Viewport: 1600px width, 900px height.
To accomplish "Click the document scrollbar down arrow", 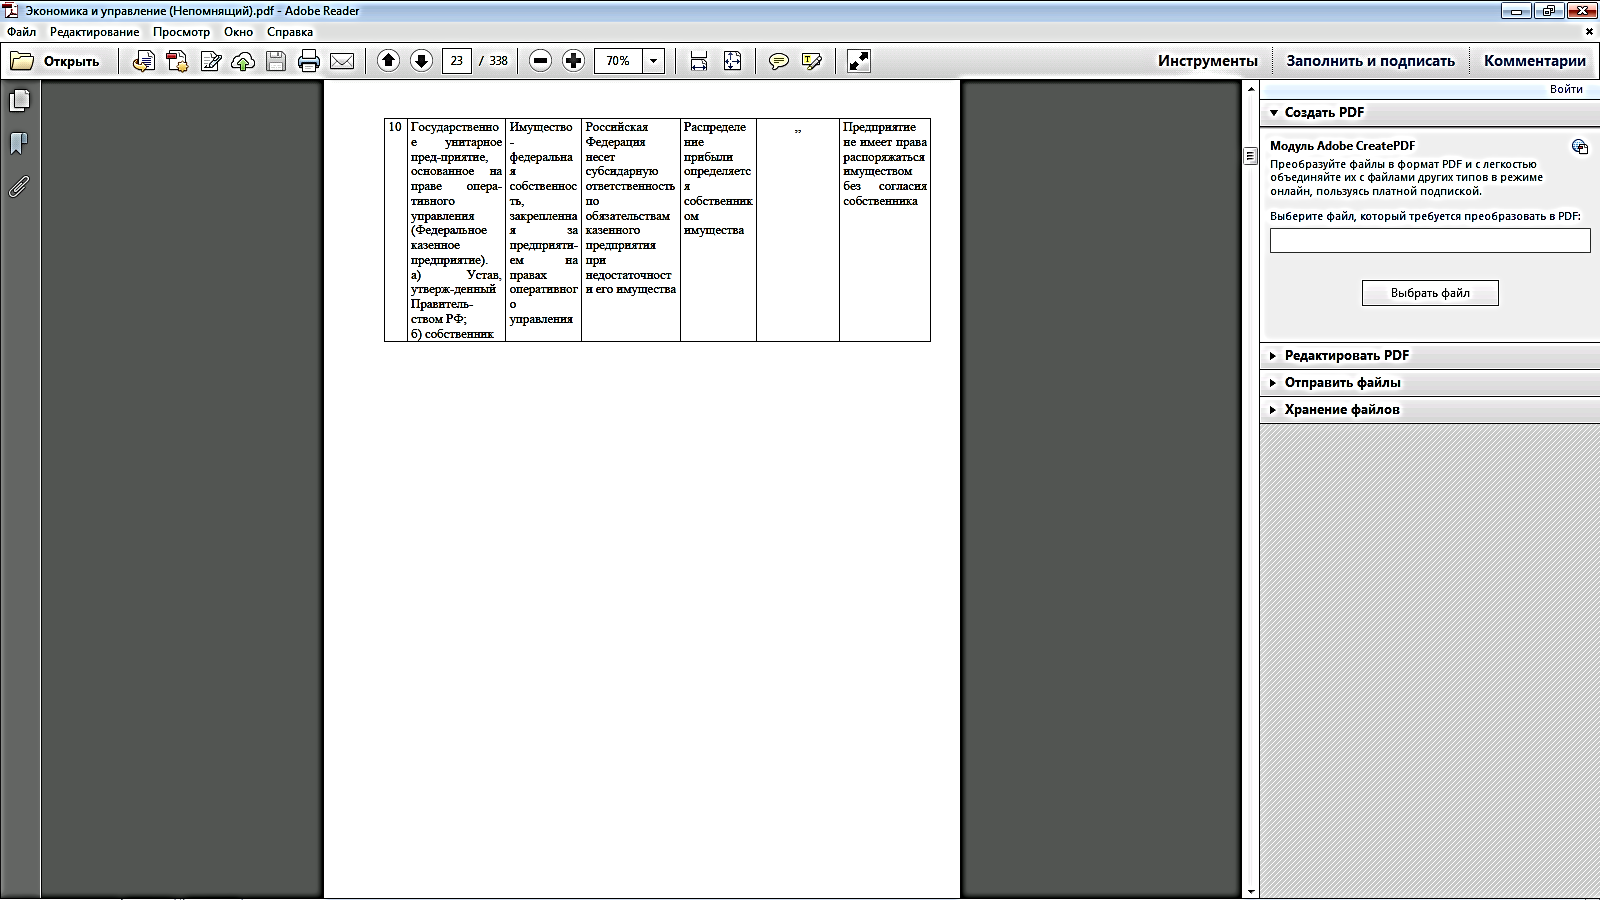I will (x=1250, y=891).
